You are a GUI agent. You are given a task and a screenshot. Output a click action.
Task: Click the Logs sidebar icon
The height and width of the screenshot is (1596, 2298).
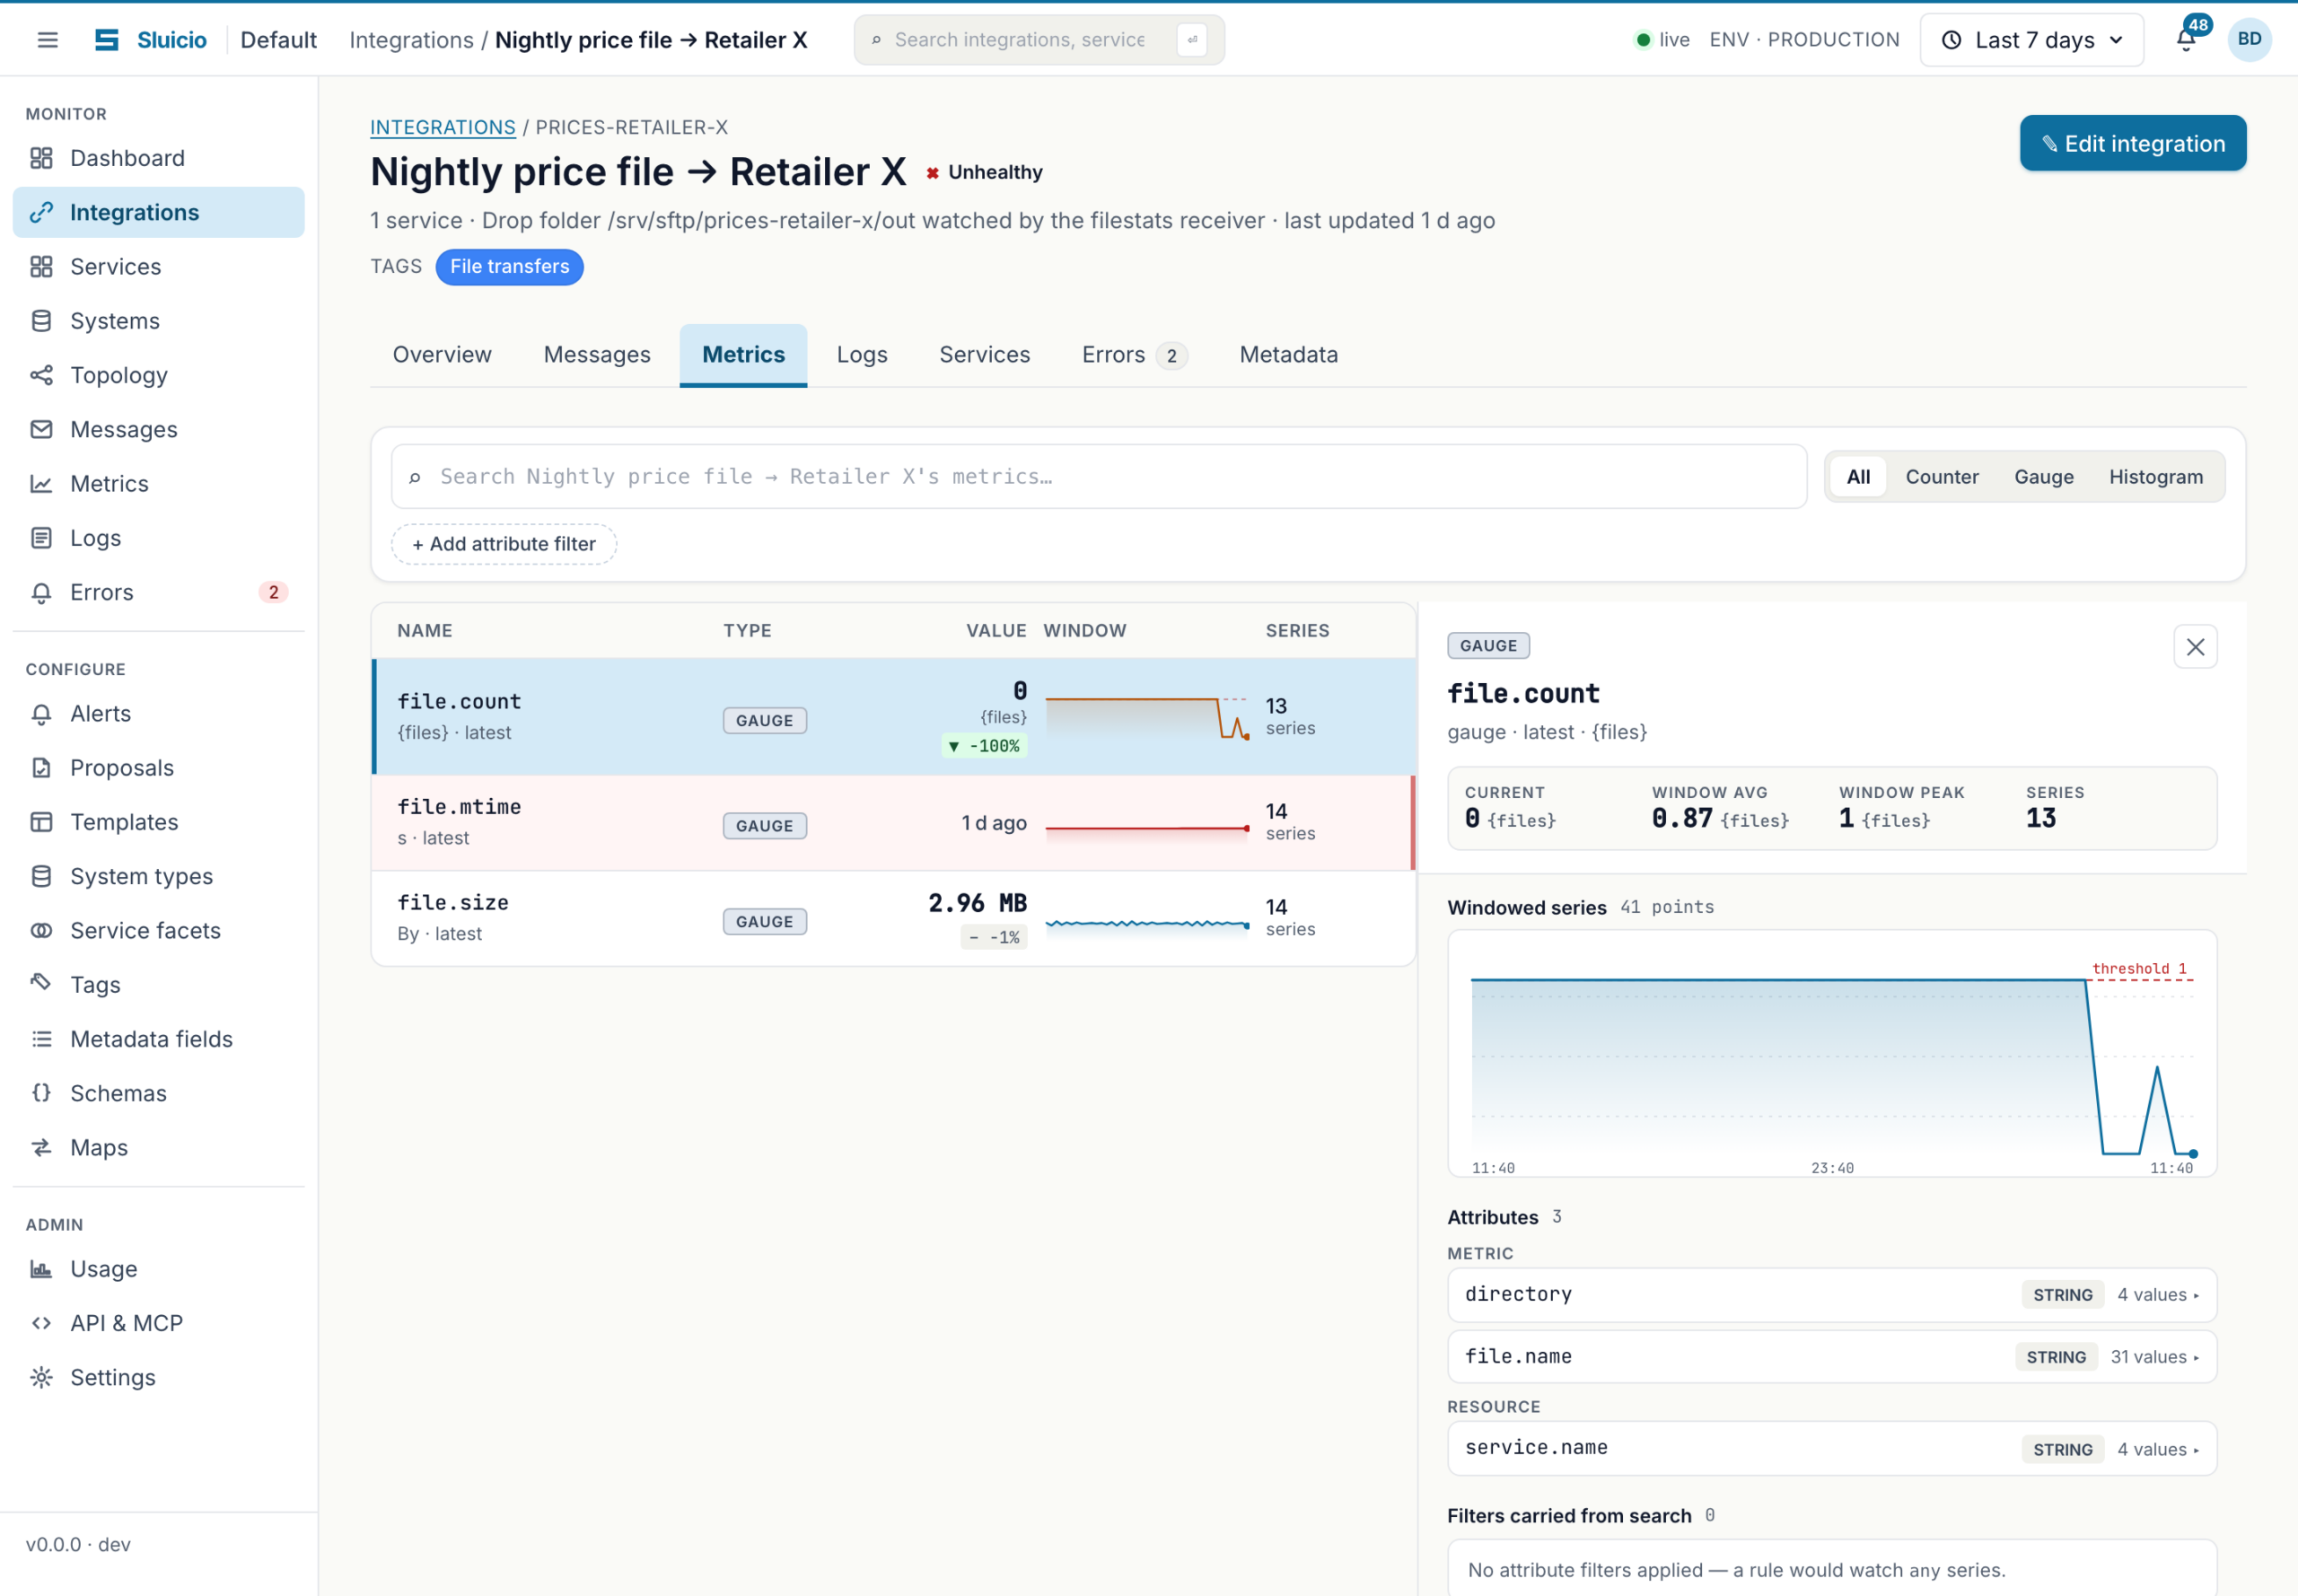[x=41, y=538]
